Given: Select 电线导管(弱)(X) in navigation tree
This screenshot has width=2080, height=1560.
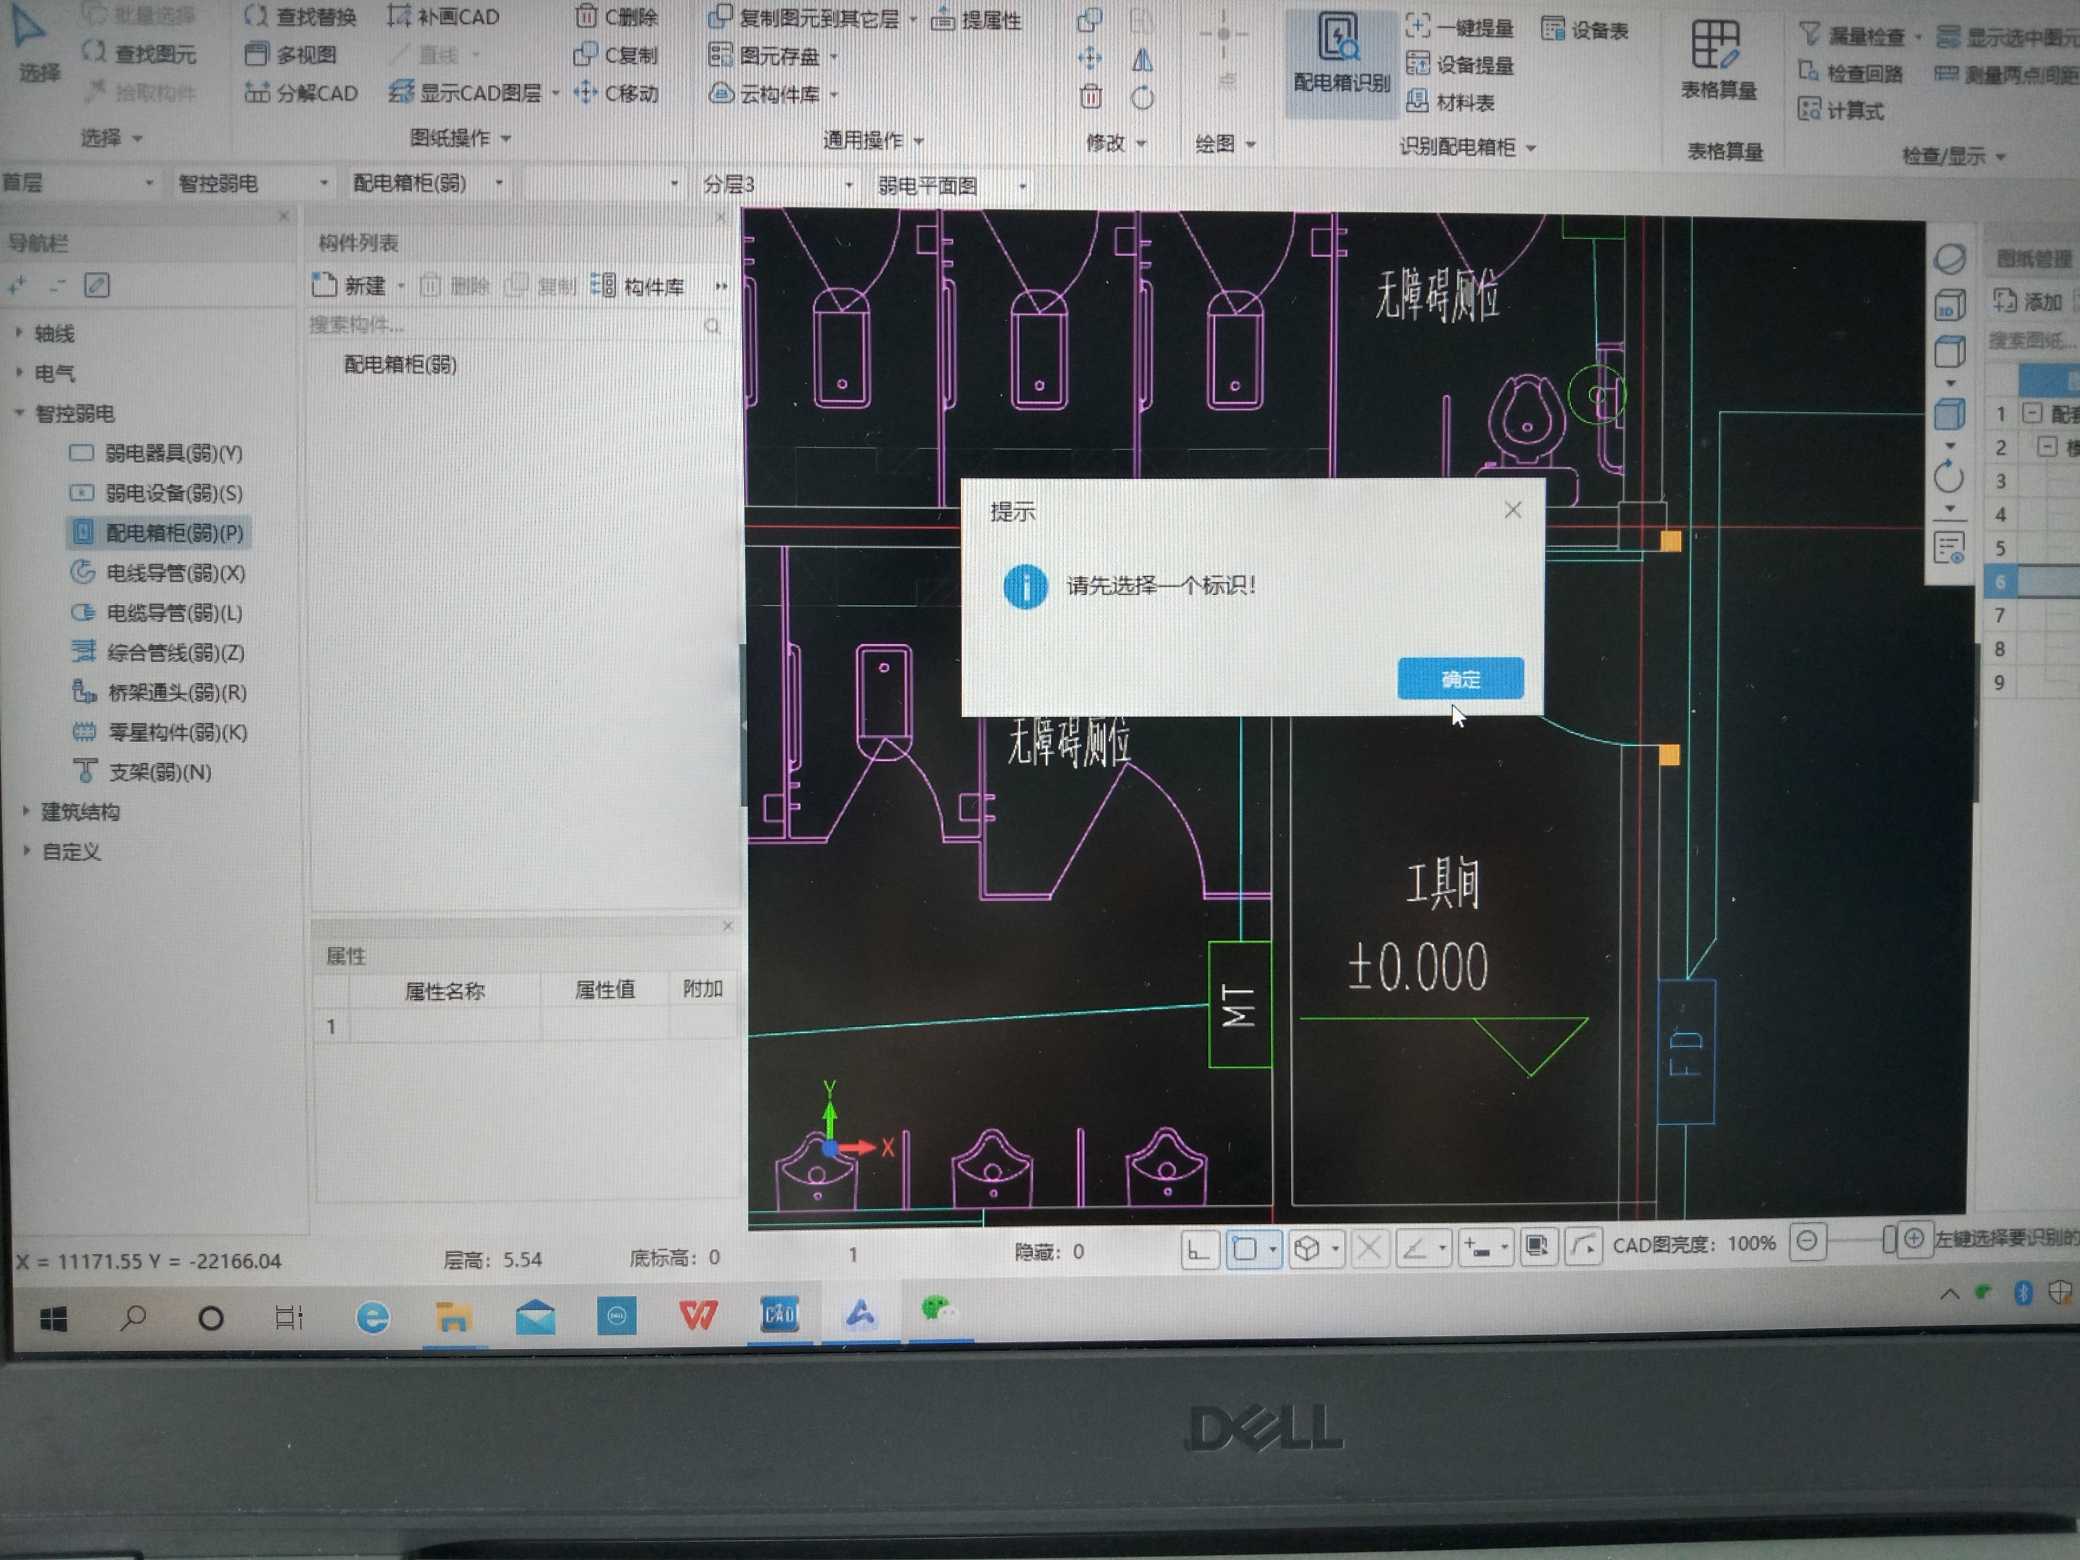Looking at the screenshot, I should (158, 573).
